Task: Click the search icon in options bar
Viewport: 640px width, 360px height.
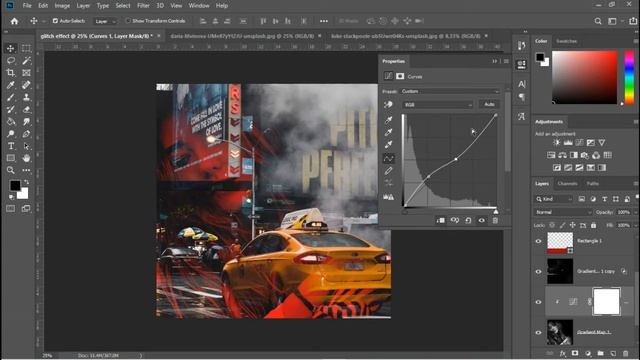Action: pos(598,21)
